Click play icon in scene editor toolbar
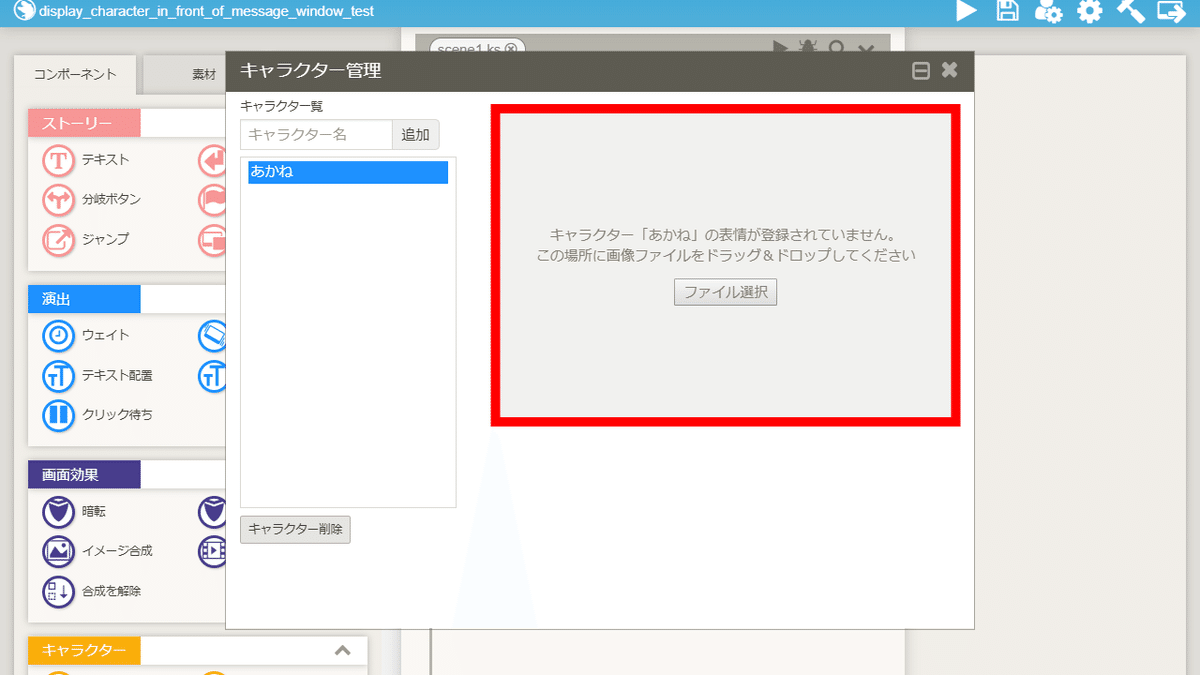1200x675 pixels. point(781,46)
